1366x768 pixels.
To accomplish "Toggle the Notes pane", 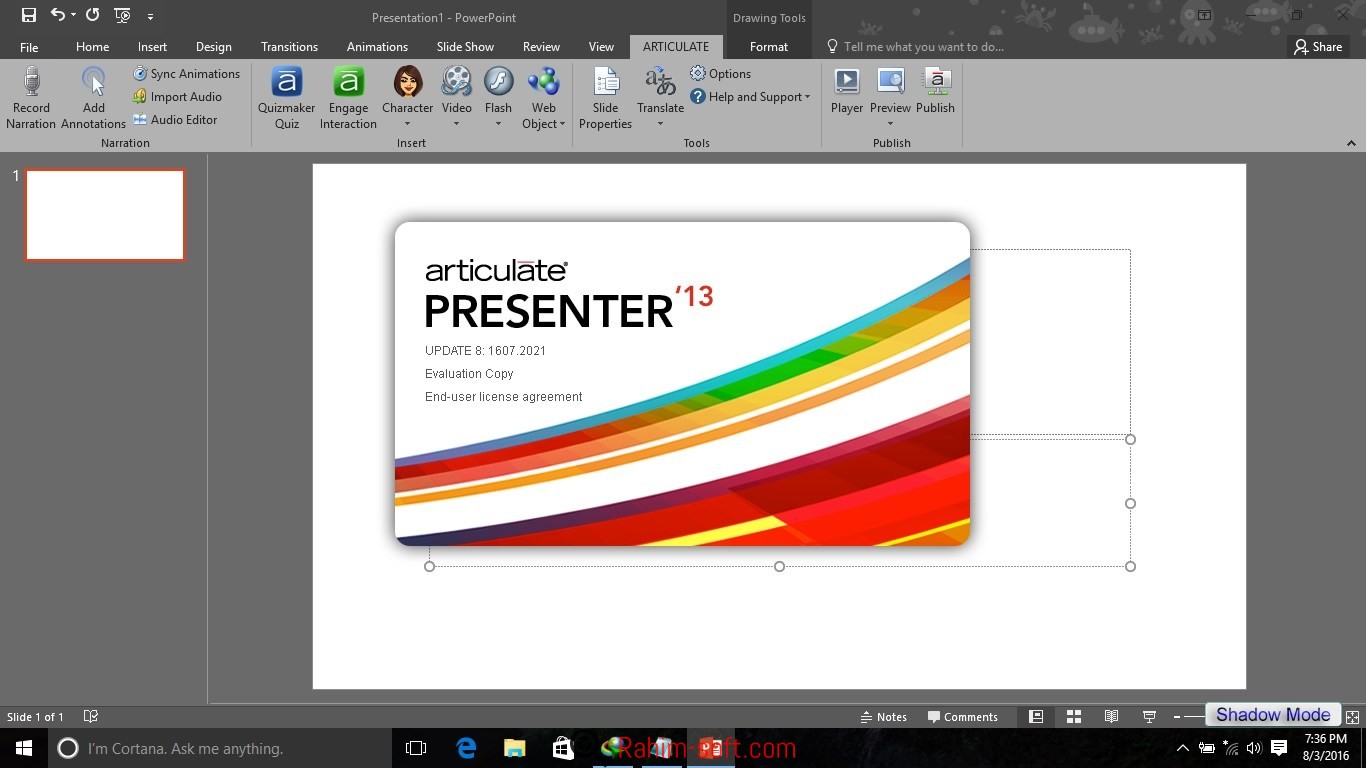I will click(x=884, y=716).
